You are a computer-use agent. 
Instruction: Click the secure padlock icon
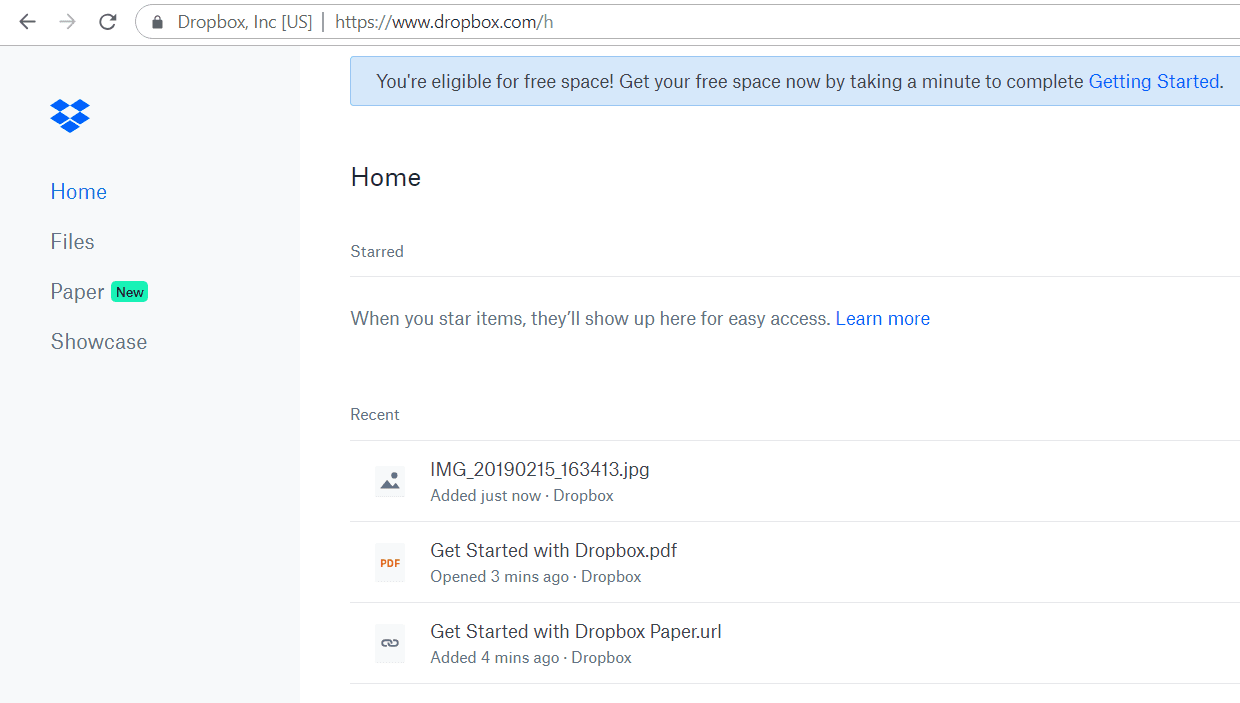pos(157,22)
